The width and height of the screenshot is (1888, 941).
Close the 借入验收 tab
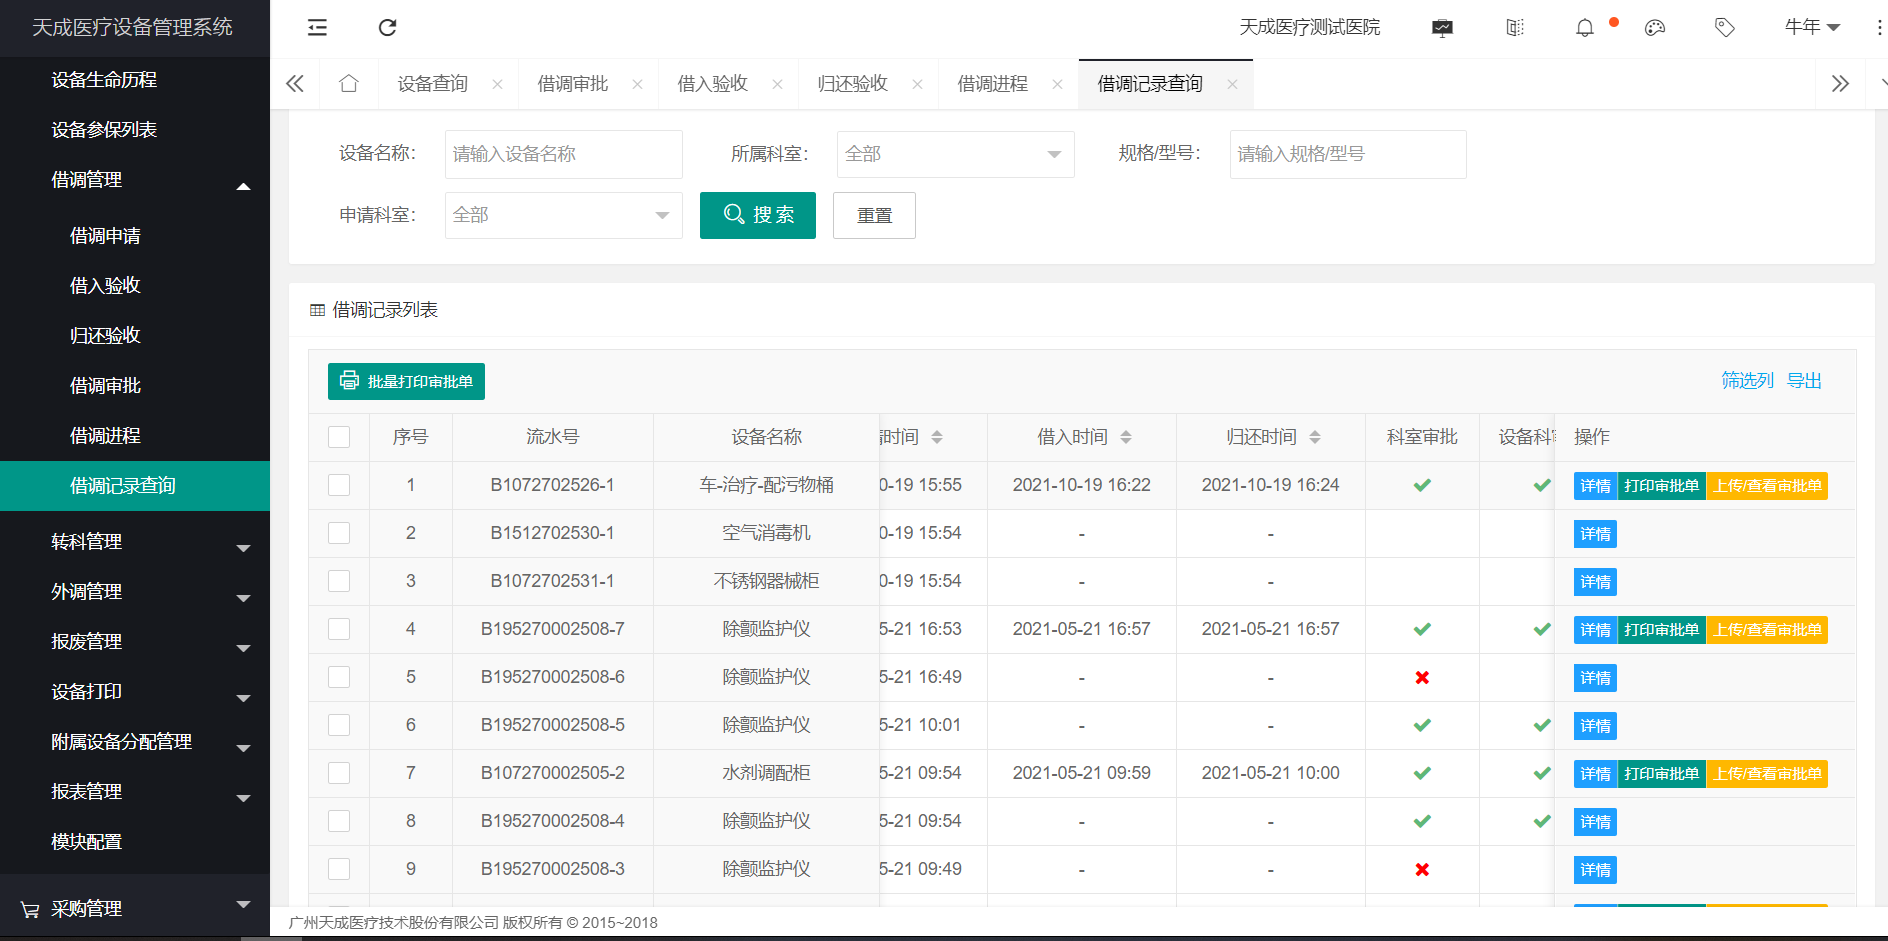tap(777, 85)
